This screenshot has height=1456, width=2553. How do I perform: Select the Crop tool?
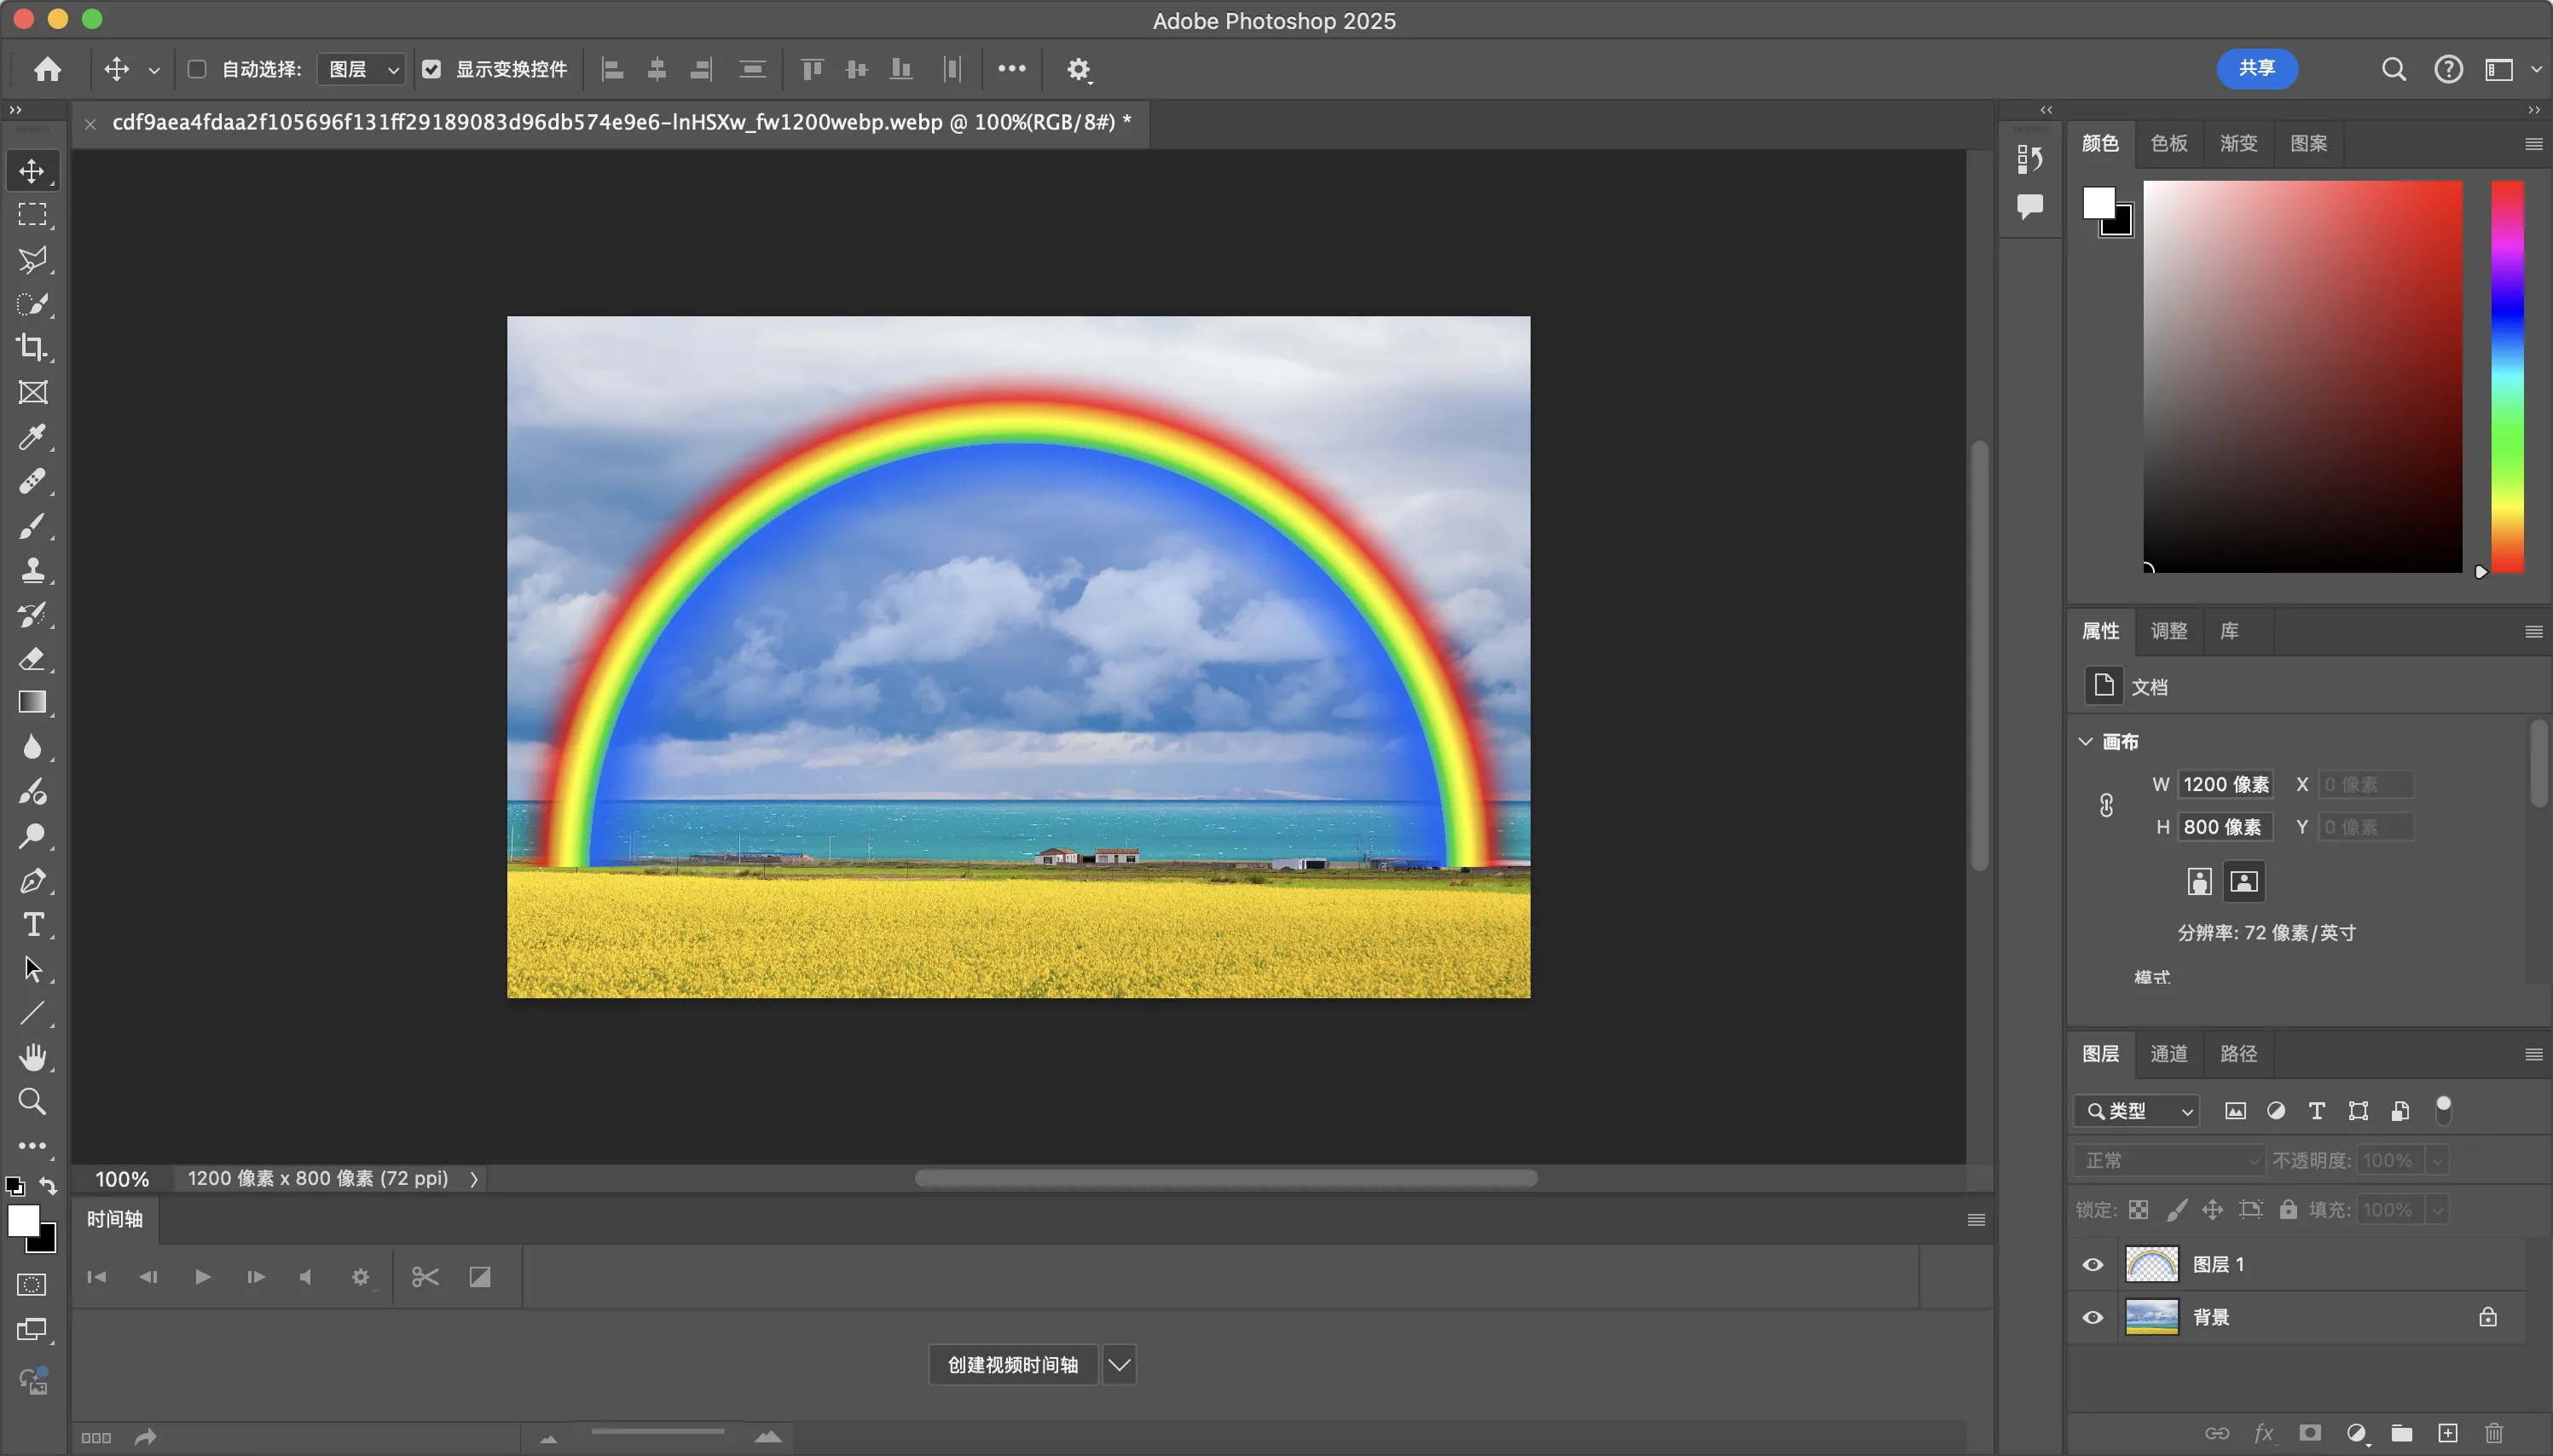click(32, 347)
